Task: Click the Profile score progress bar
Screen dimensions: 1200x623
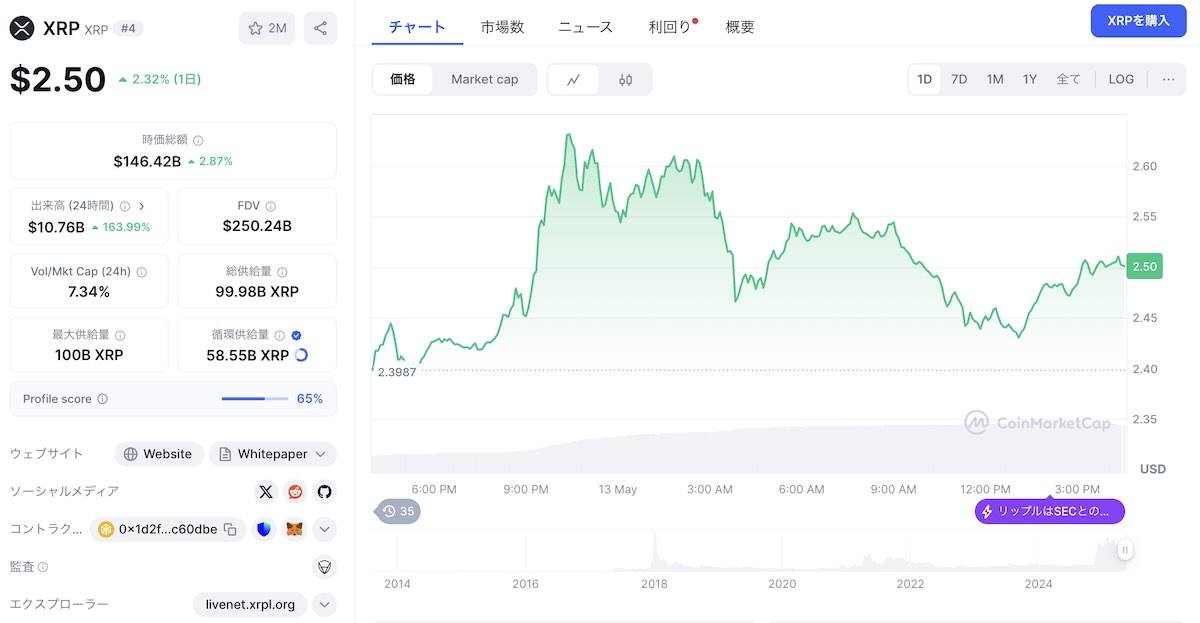Action: pyautogui.click(x=255, y=399)
